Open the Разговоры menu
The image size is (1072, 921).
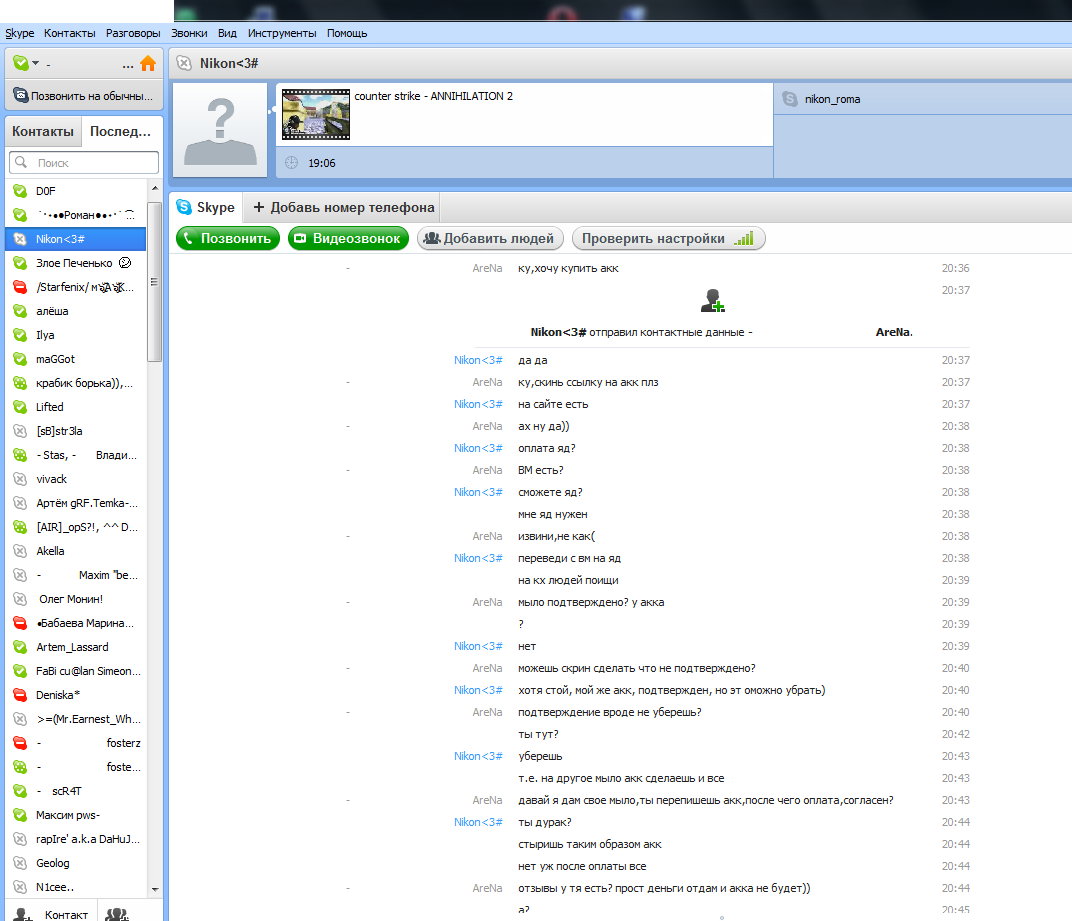(x=133, y=33)
